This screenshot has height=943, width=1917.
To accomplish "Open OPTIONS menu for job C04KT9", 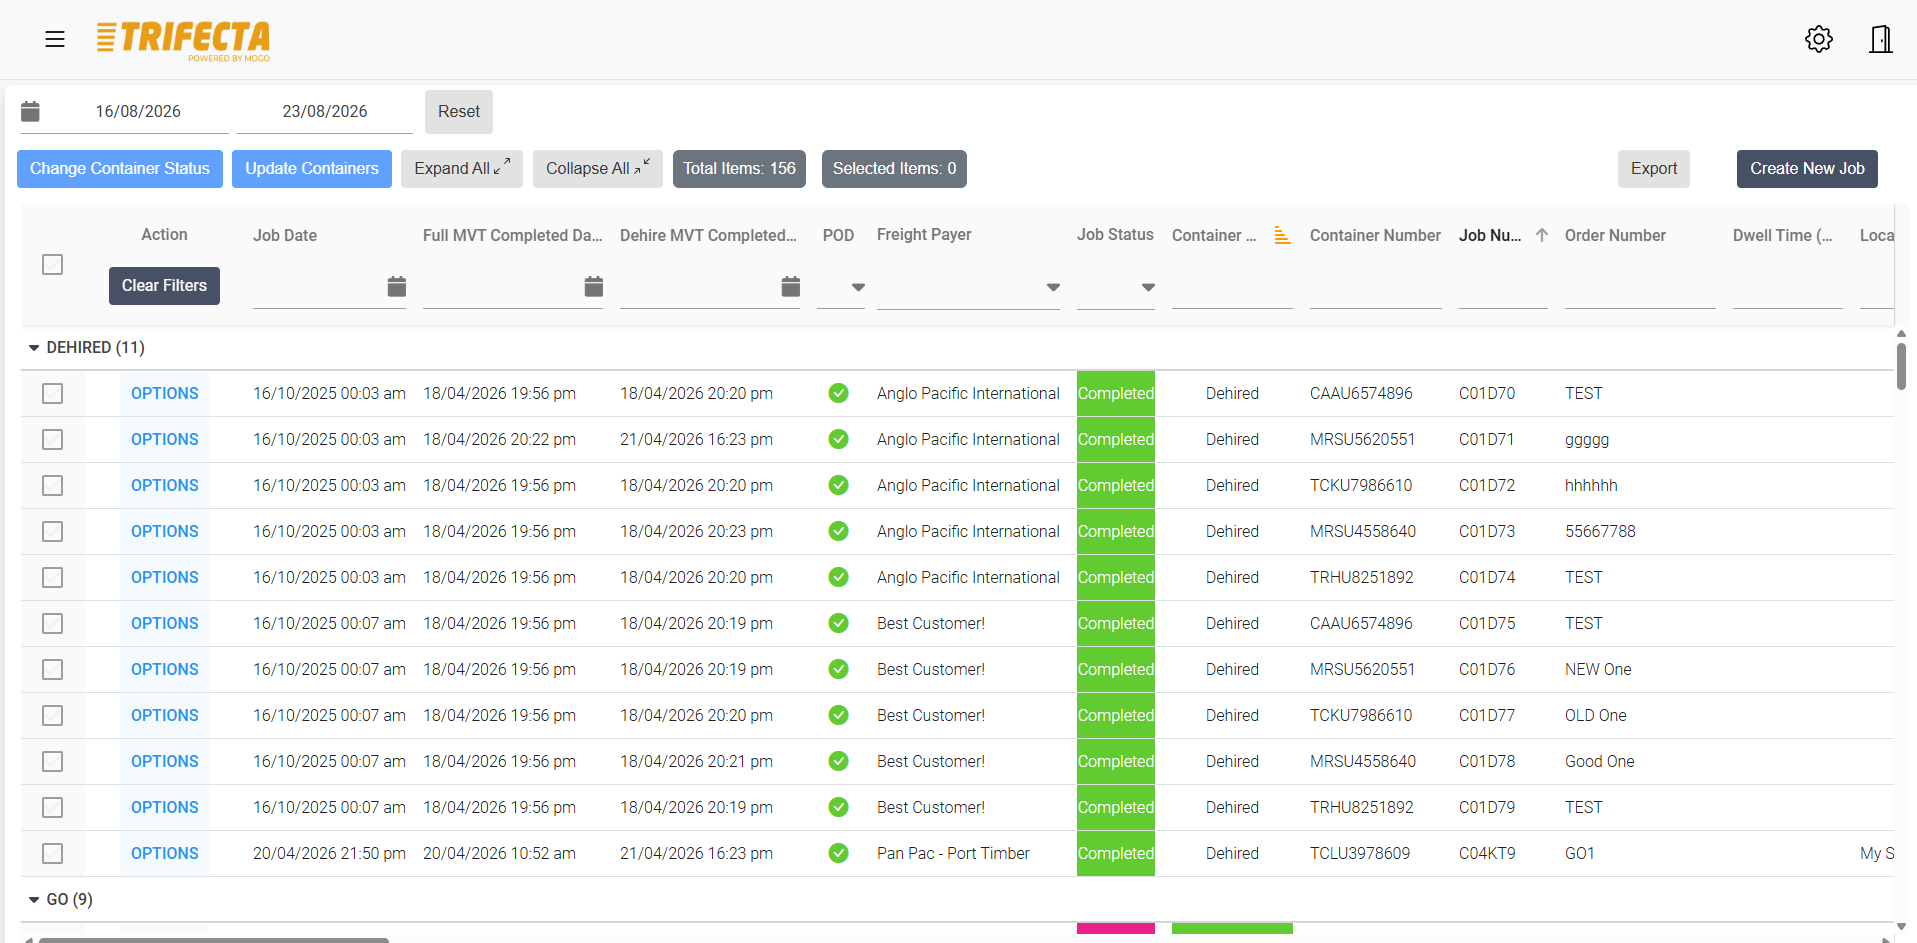I will 165,854.
